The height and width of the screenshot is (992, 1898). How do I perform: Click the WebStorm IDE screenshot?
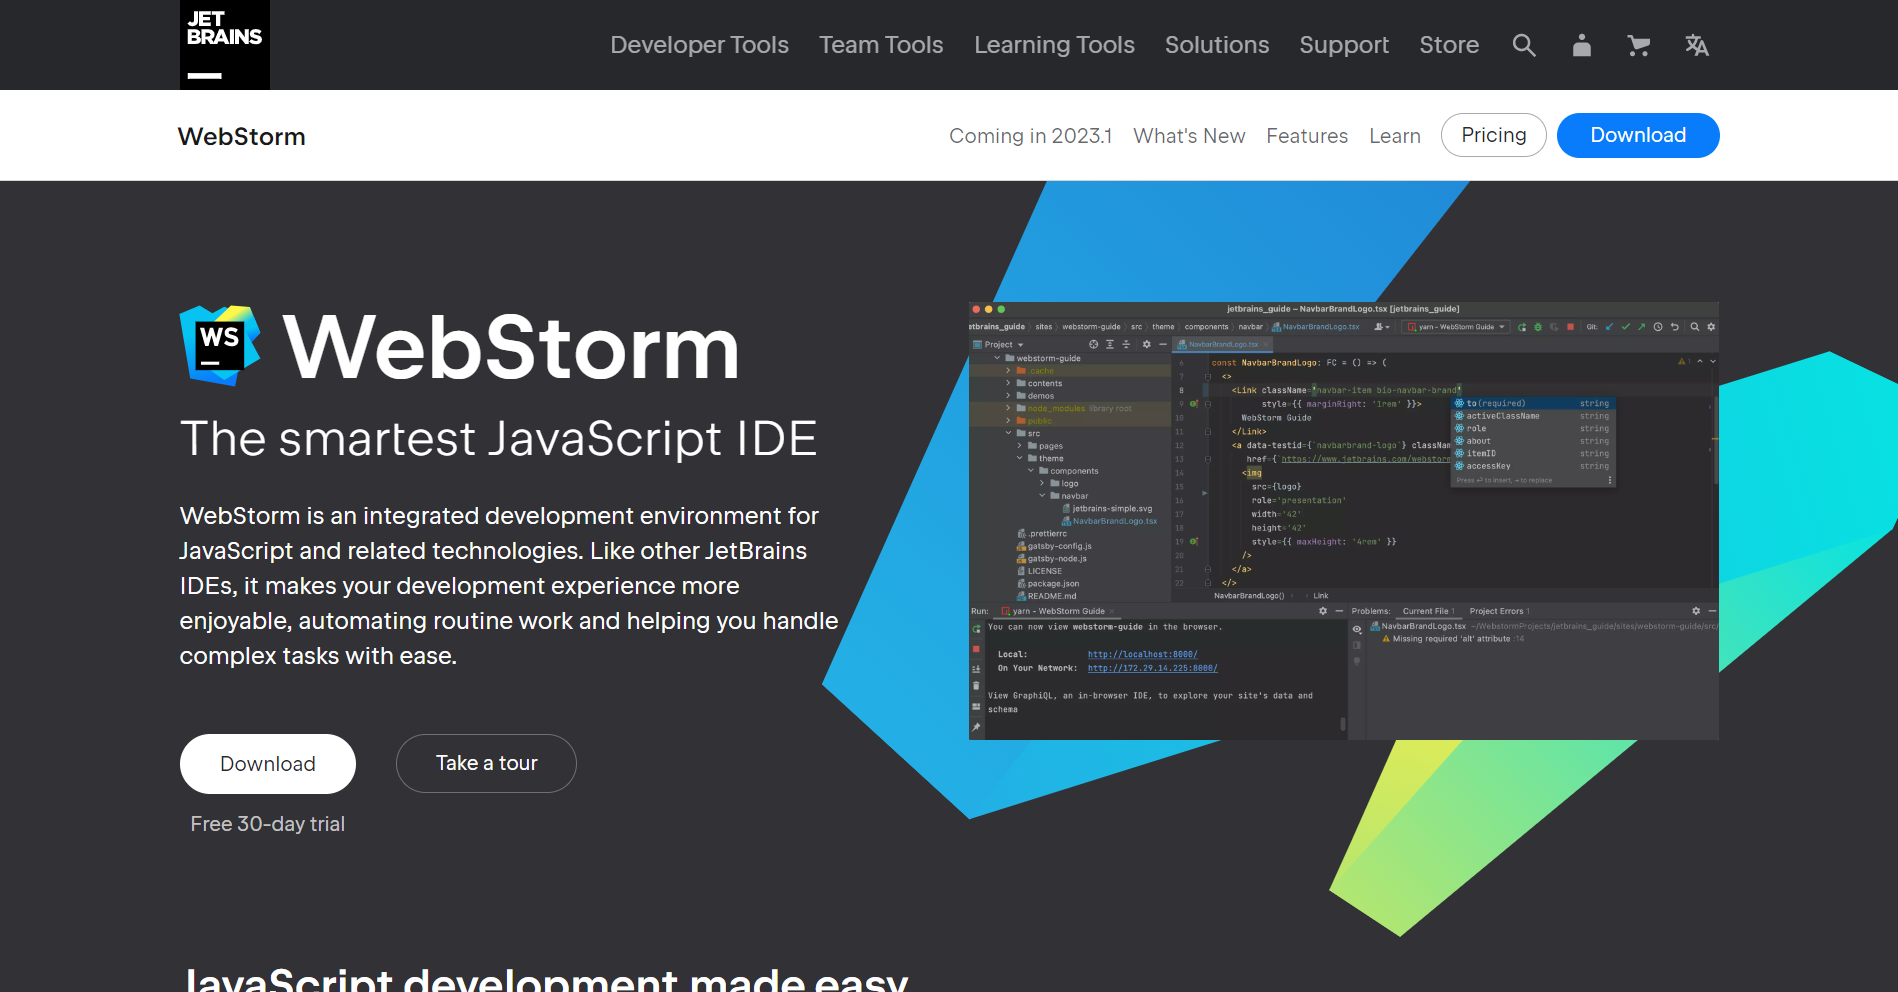tap(1344, 521)
